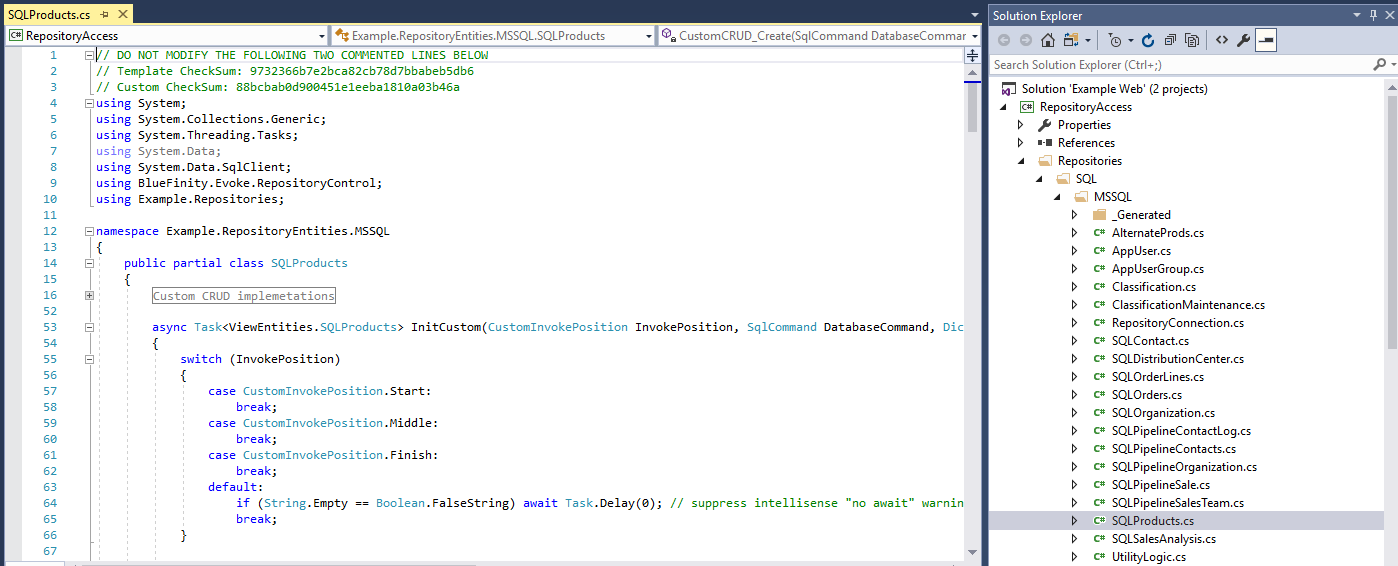Screen dimensions: 1398x566
Task: Select SQLOrderLines.cs file
Action: (x=1158, y=377)
